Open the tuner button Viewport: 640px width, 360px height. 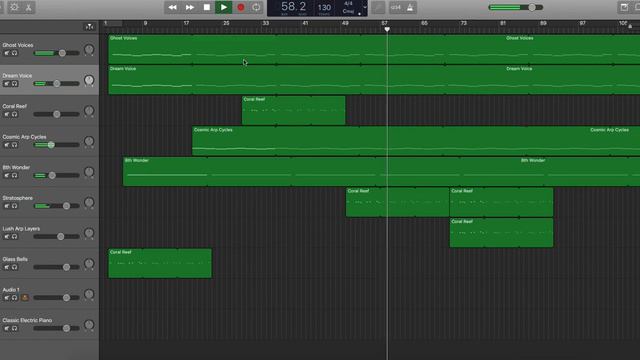tap(378, 7)
